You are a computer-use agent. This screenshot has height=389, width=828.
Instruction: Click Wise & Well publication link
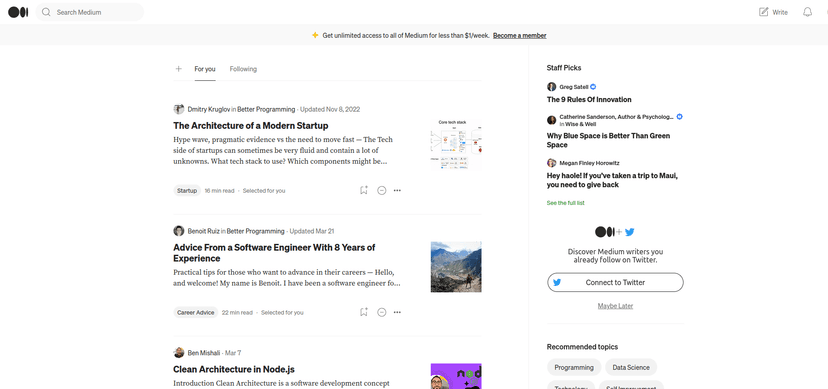tap(580, 124)
